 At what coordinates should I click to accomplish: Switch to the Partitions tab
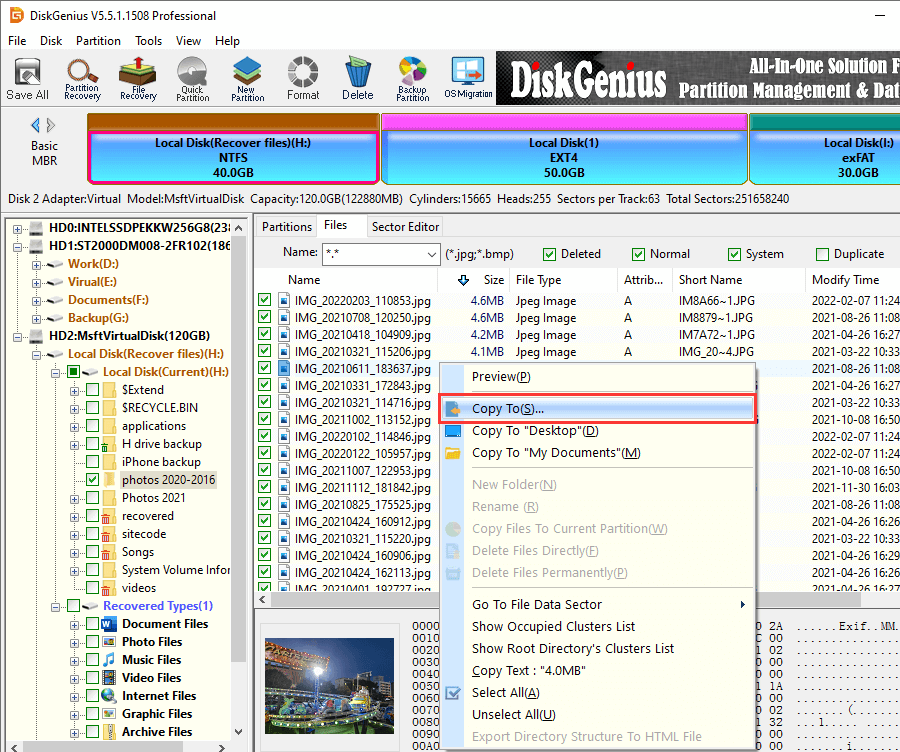(286, 227)
